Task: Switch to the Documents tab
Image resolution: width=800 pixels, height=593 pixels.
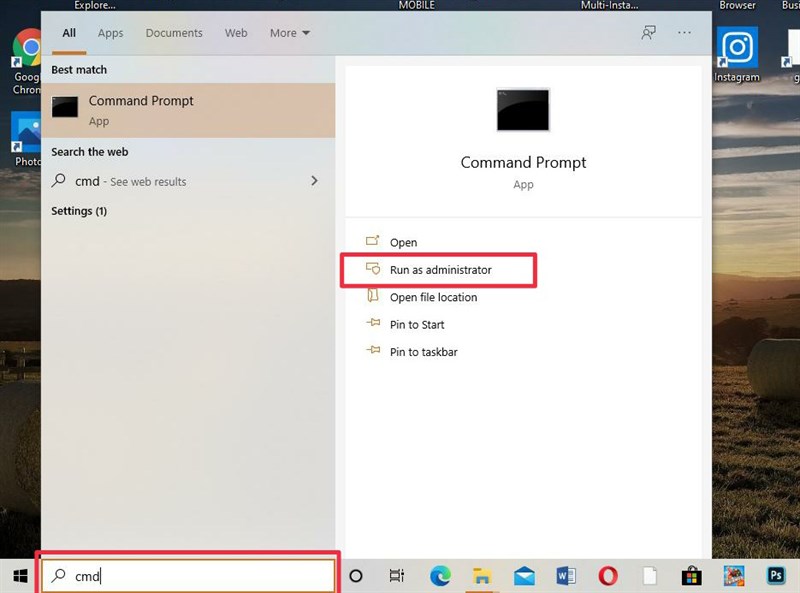Action: [x=174, y=33]
